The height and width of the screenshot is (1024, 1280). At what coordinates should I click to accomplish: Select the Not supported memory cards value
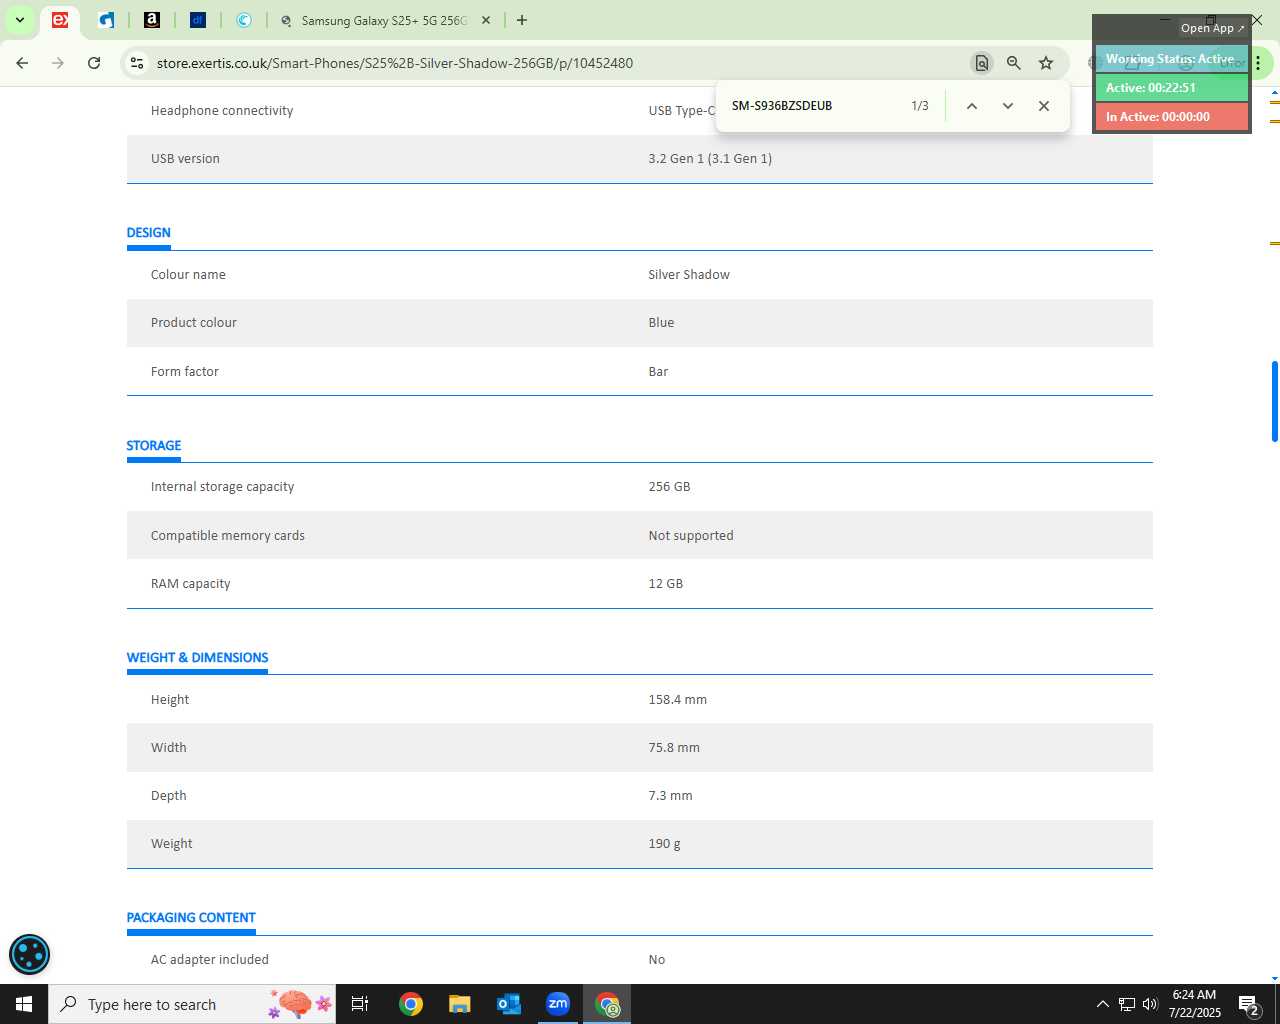[691, 536]
